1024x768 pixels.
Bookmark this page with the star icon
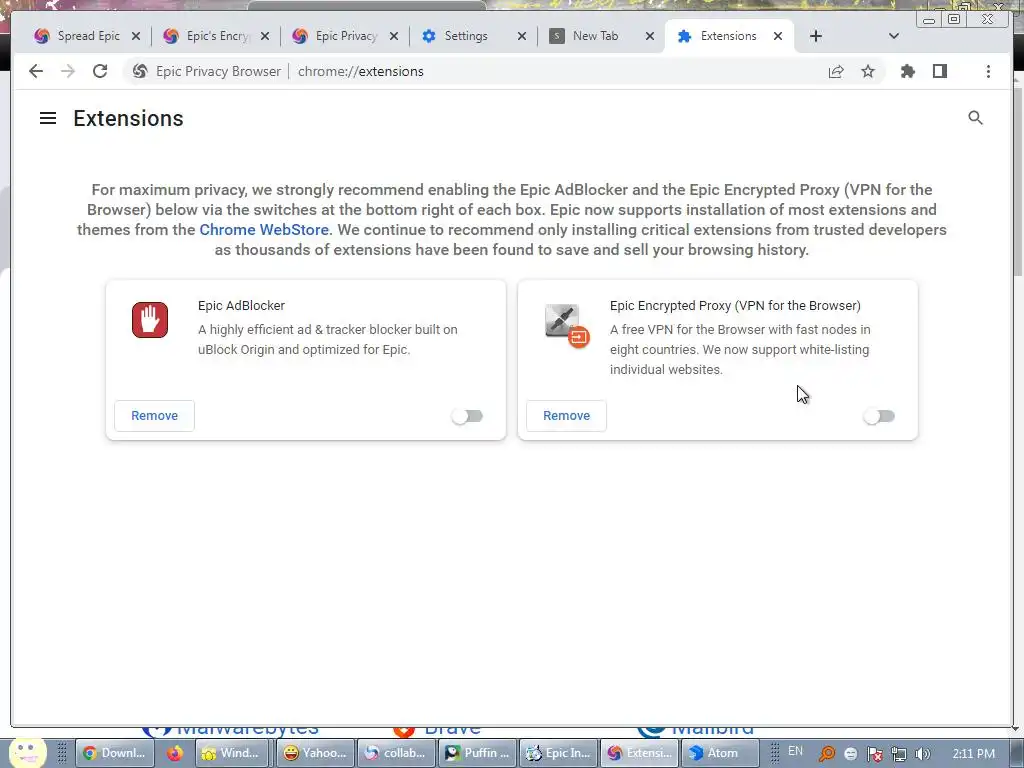point(868,71)
